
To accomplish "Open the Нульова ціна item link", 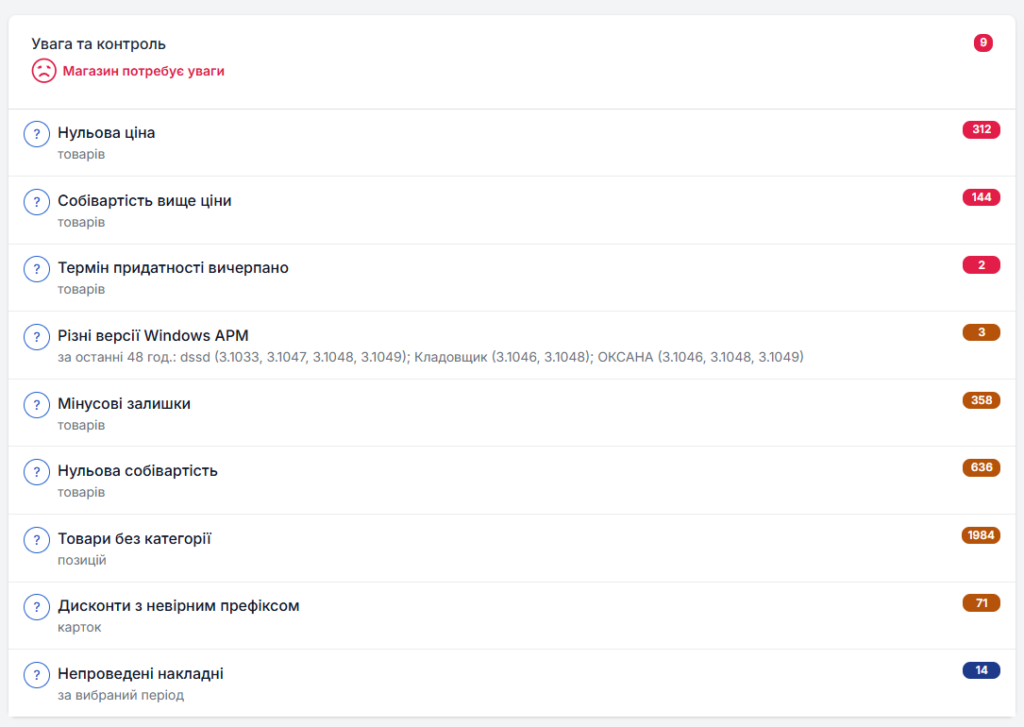I will [x=106, y=133].
